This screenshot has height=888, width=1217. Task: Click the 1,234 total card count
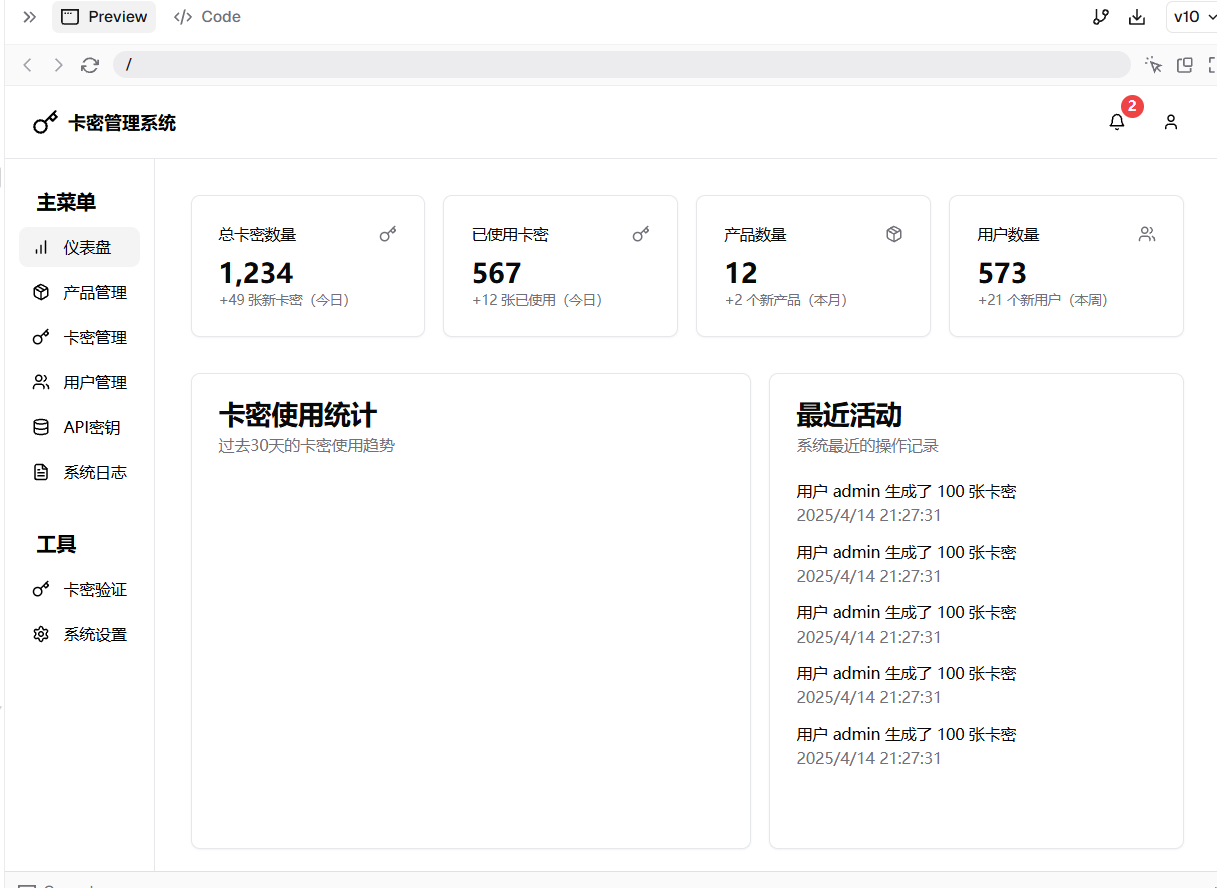[x=256, y=273]
